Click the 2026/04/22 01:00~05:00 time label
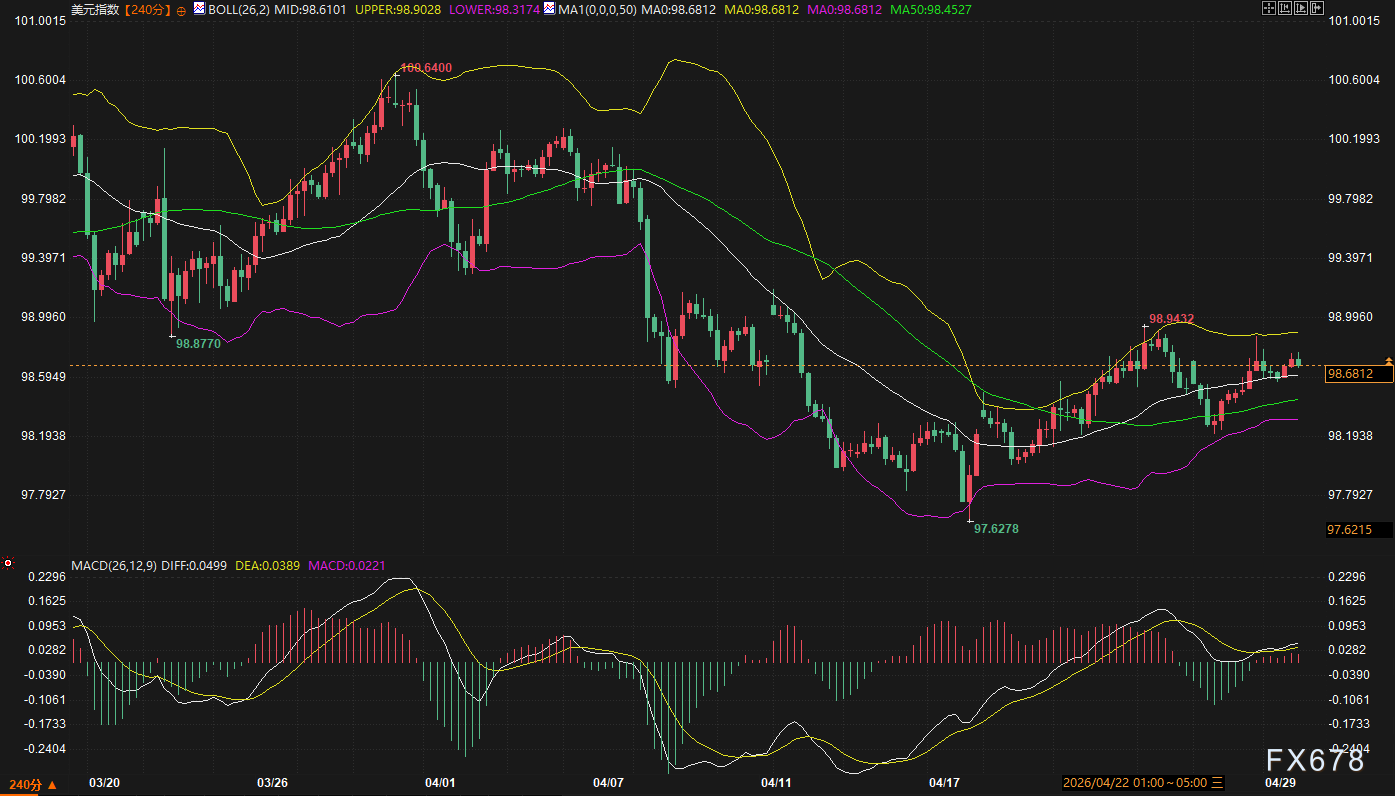The image size is (1395, 796). pos(1134,783)
